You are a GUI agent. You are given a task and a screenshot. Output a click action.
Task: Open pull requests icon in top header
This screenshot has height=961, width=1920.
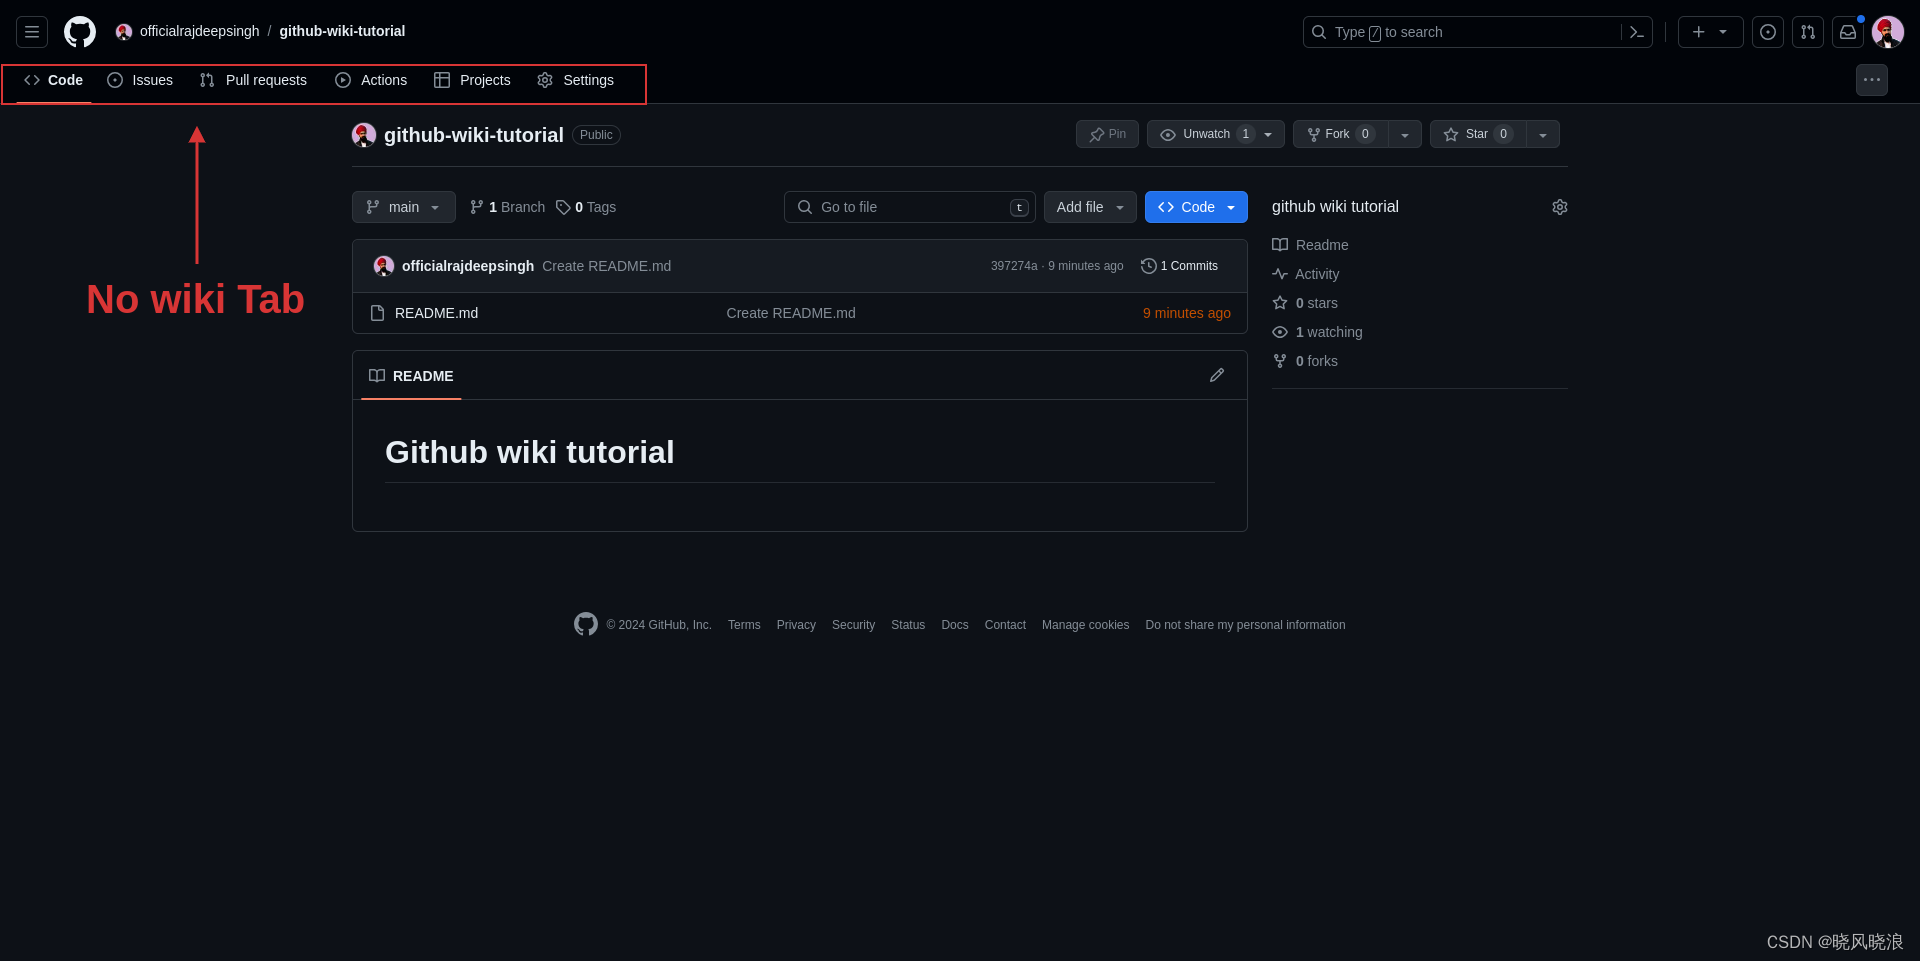(1808, 32)
